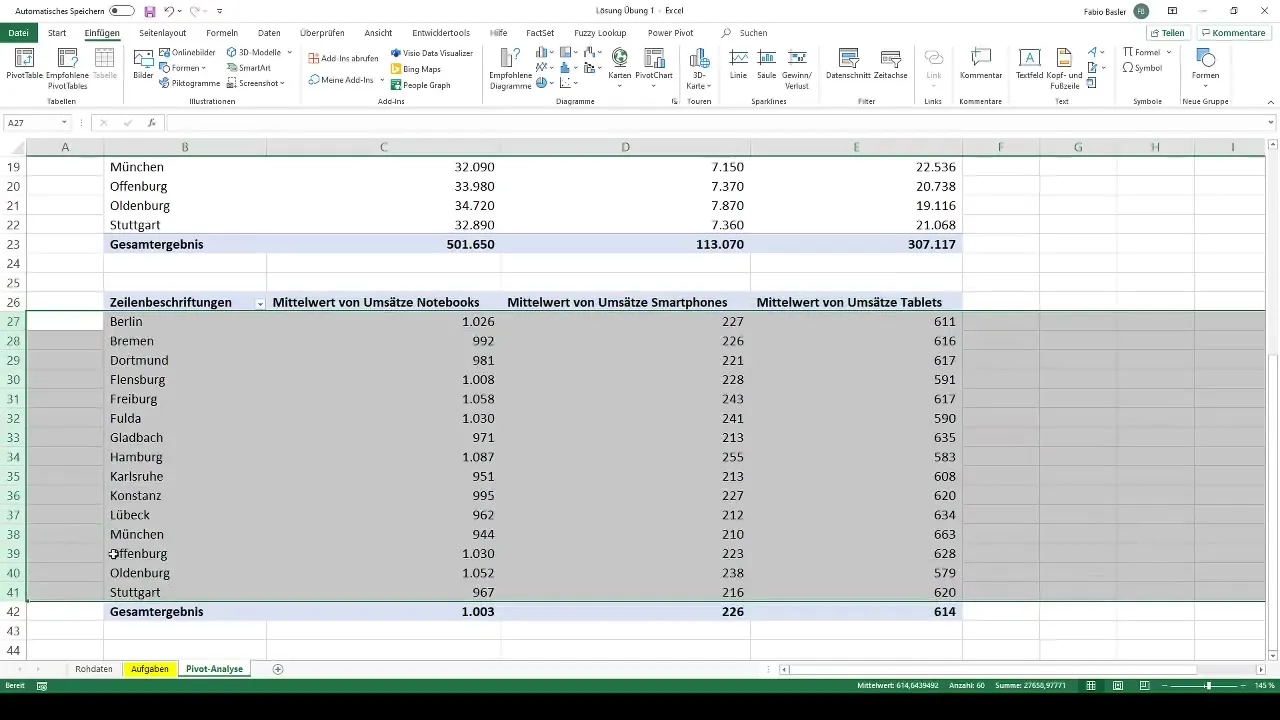Click the Teilen button

pos(1167,33)
